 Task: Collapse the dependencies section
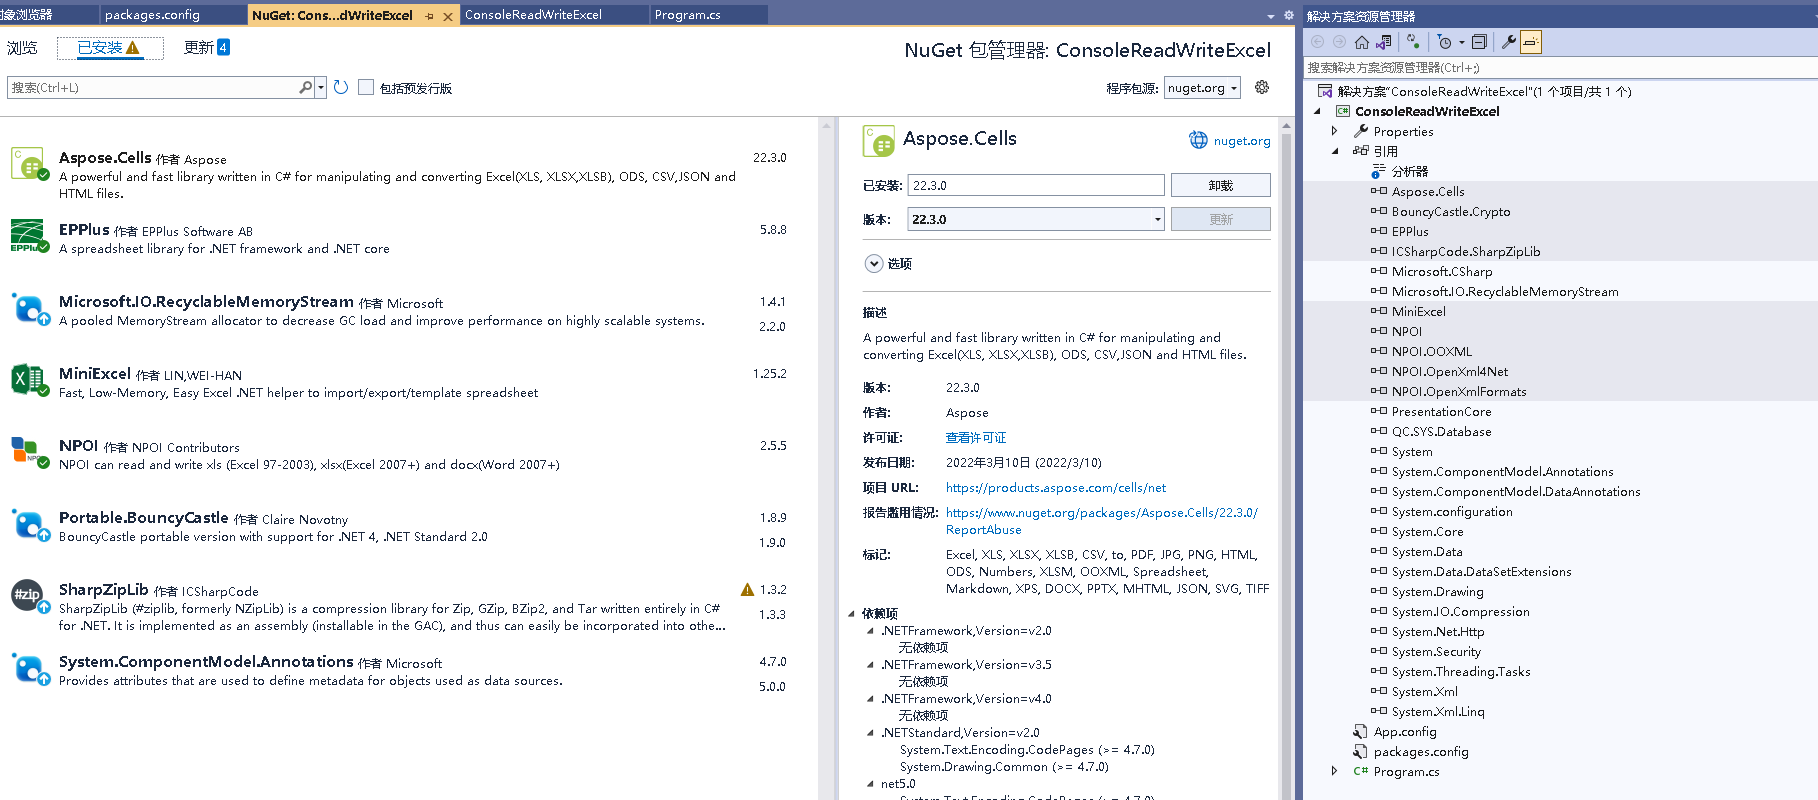point(852,614)
